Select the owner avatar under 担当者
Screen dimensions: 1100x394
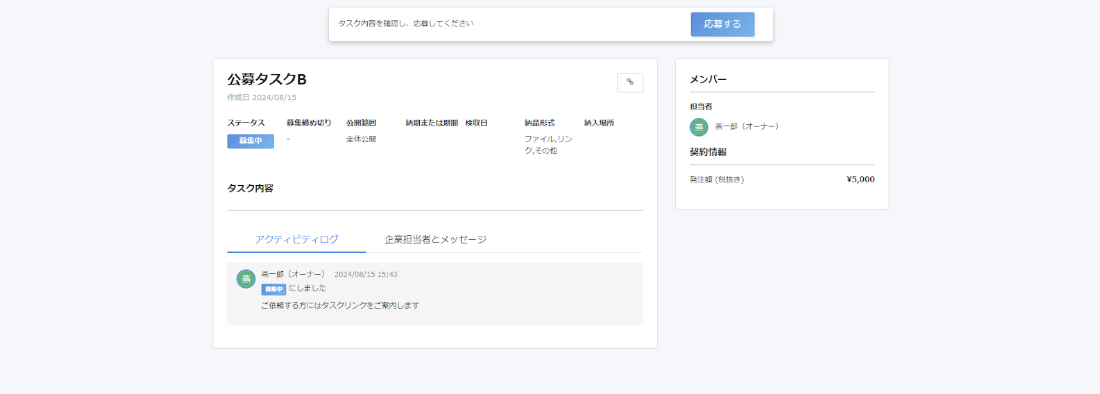click(699, 127)
